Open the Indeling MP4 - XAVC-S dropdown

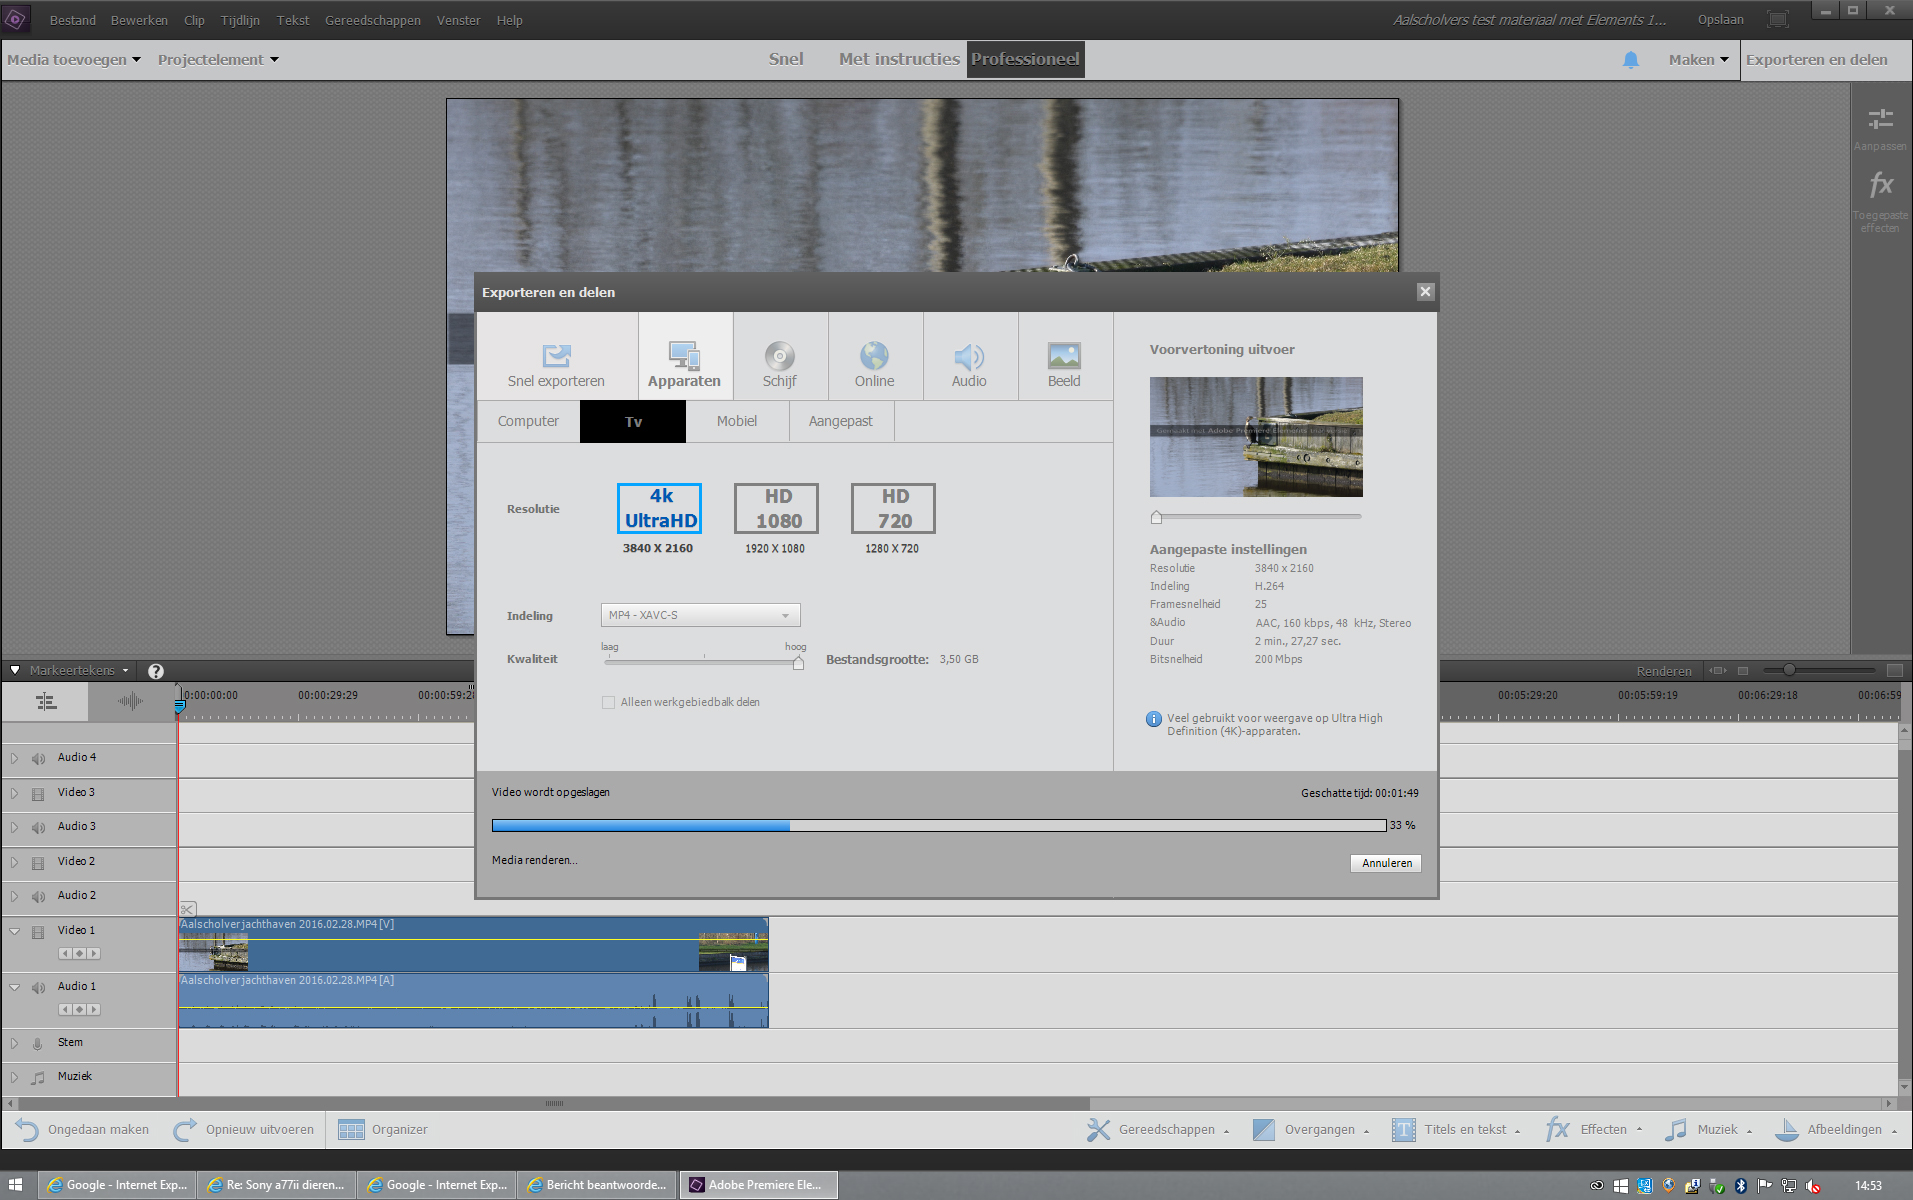click(700, 615)
